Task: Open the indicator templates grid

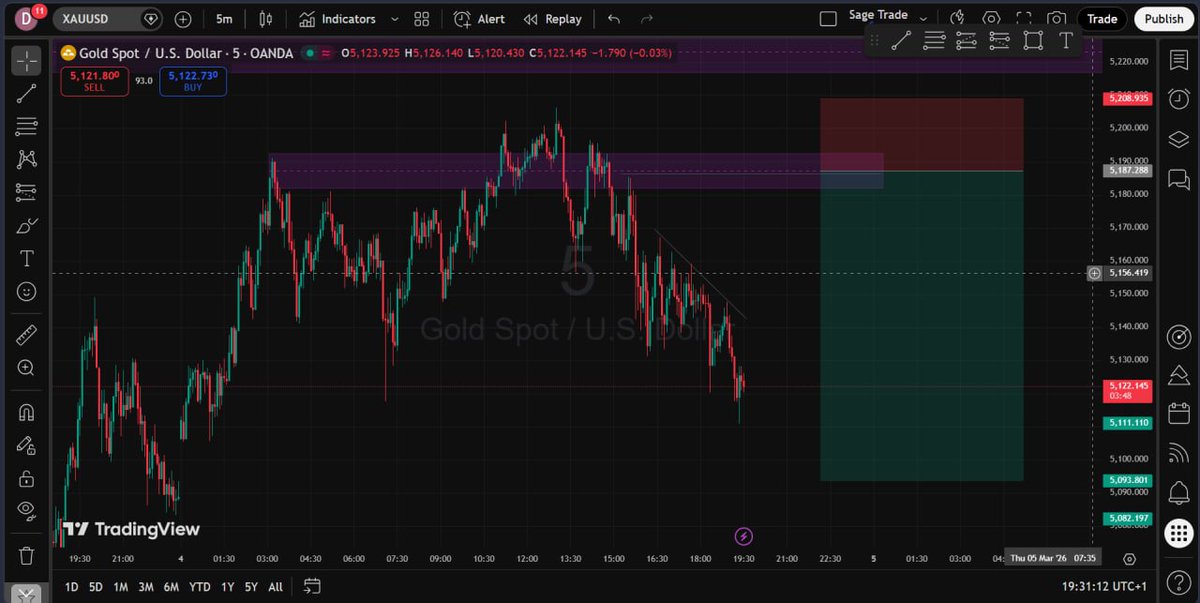Action: (421, 19)
